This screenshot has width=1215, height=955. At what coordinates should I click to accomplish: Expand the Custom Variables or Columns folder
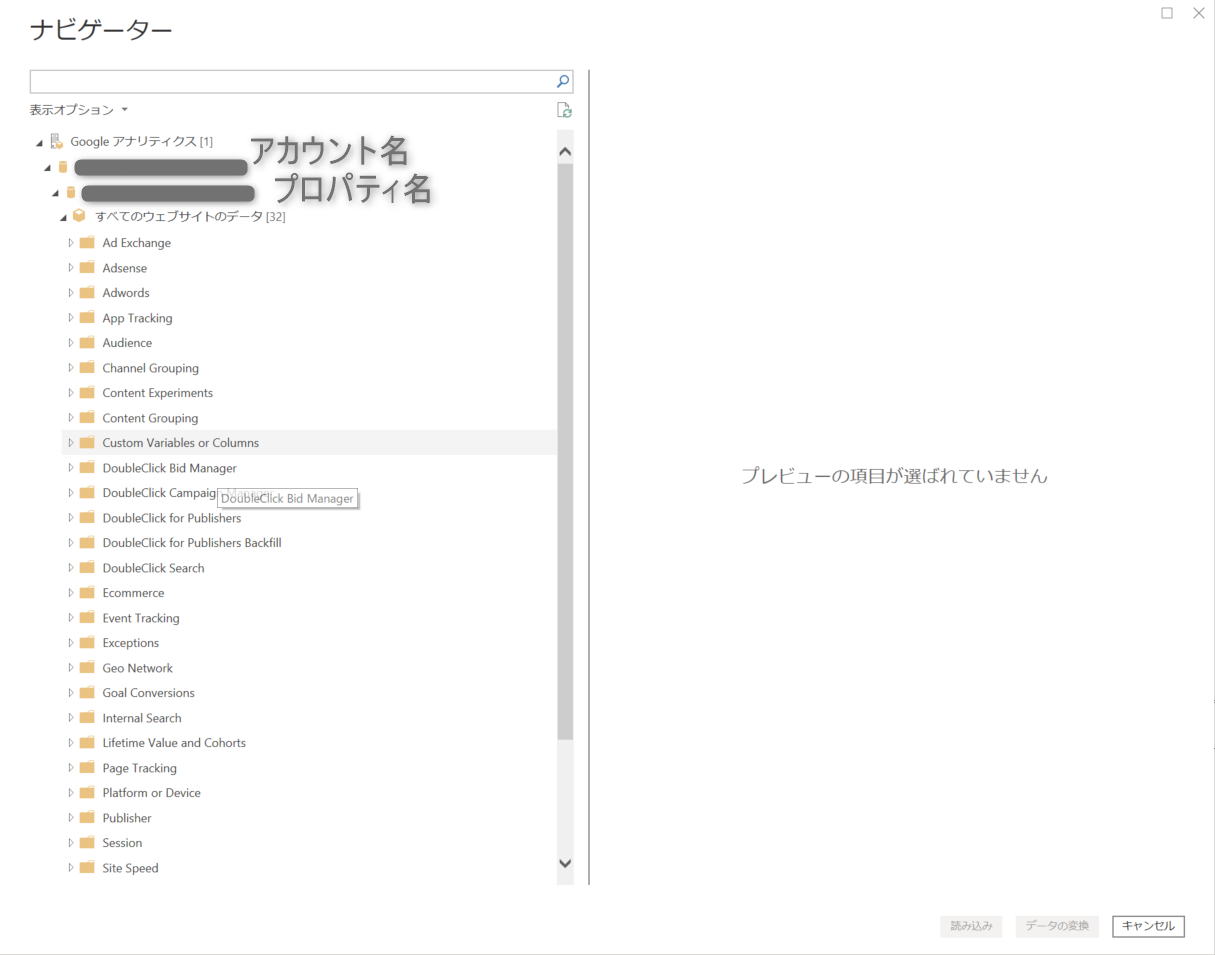tap(71, 443)
